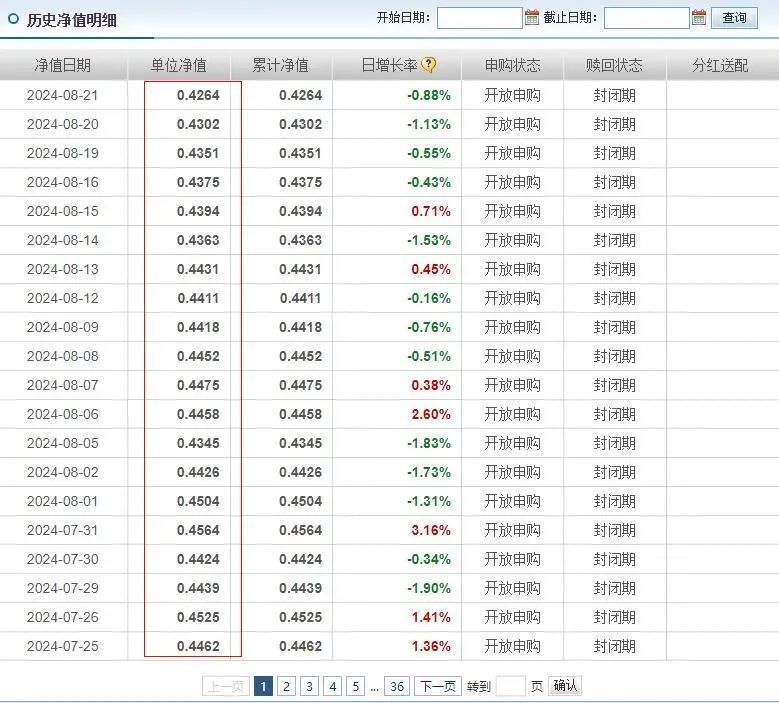The height and width of the screenshot is (703, 779).
Task: Go to page 4 of results
Action: click(332, 687)
